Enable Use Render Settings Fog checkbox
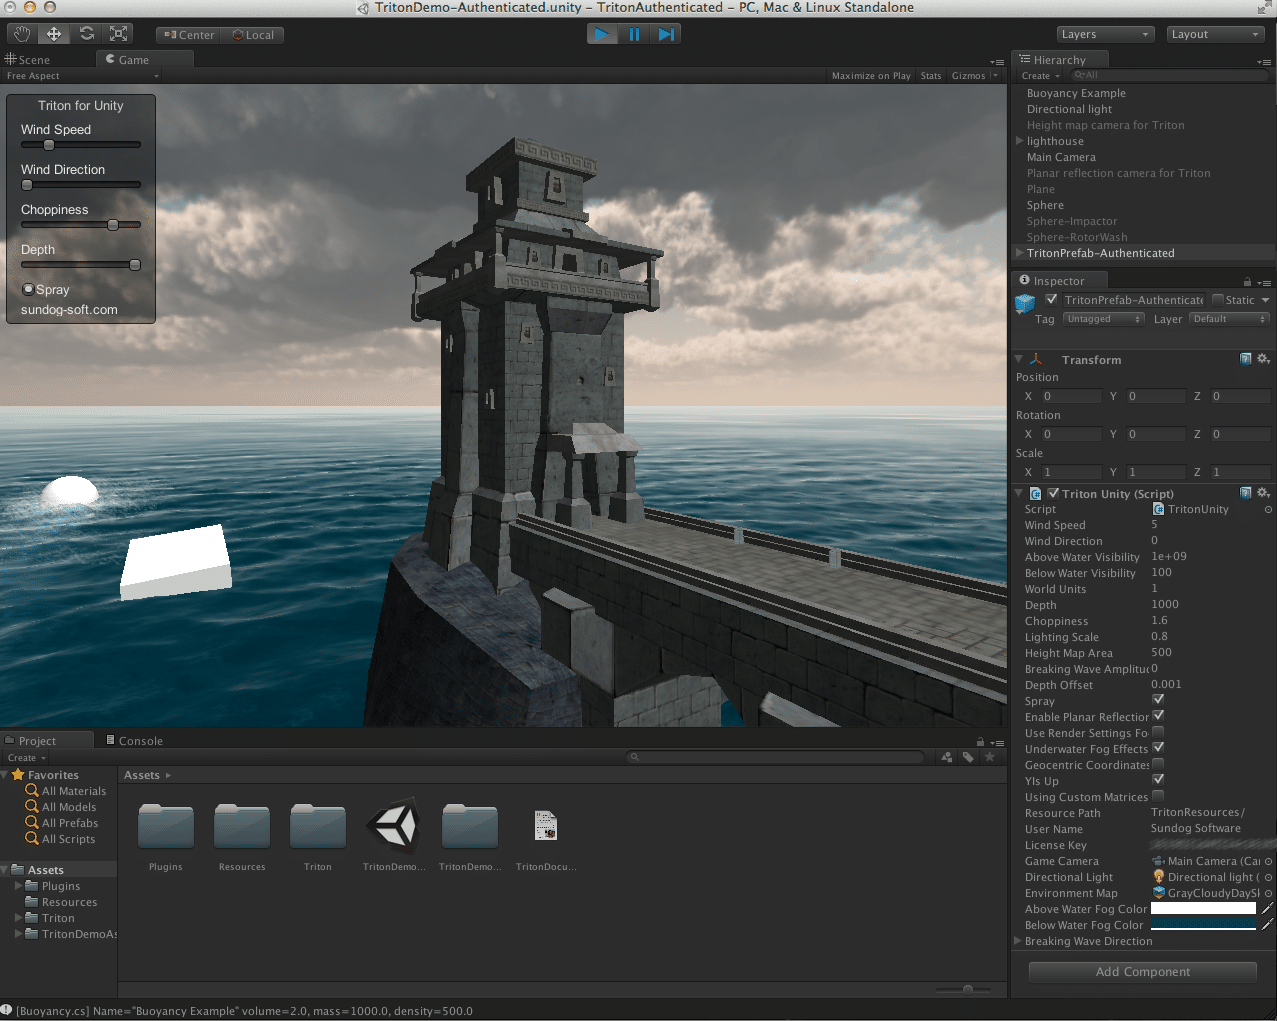 point(1158,732)
